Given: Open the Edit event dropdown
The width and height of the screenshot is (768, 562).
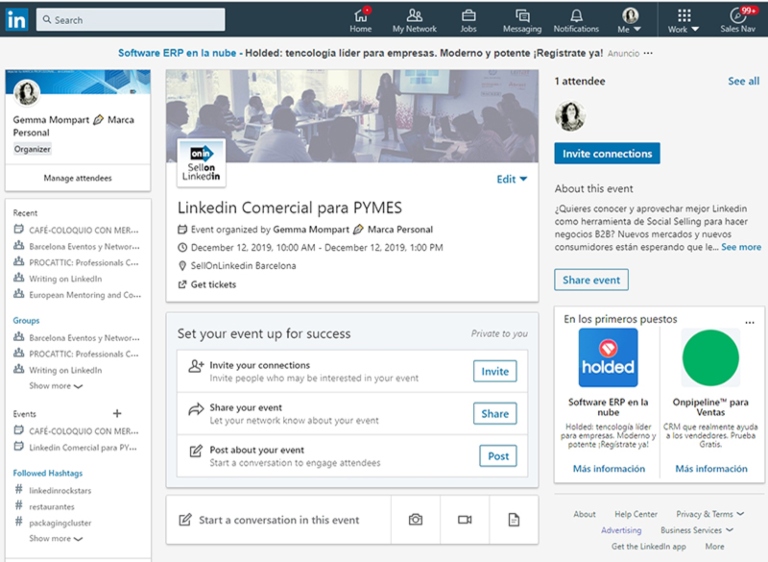Looking at the screenshot, I should (x=511, y=179).
